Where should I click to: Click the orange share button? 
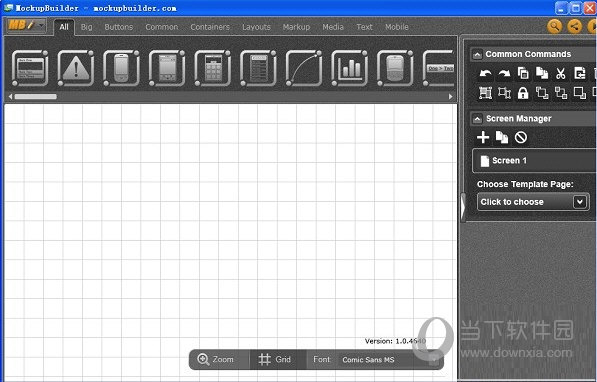tap(575, 26)
